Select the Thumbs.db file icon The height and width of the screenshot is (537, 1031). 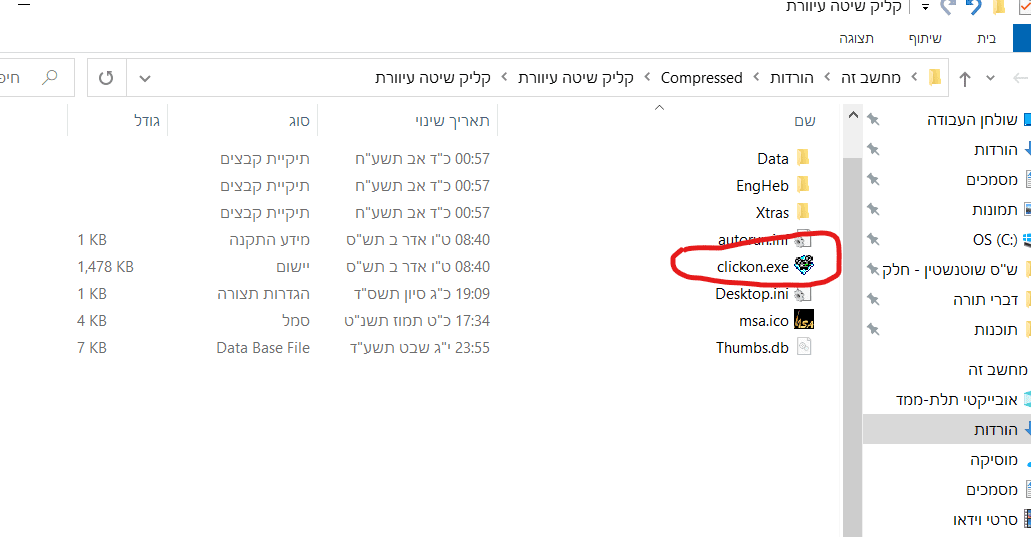point(803,347)
